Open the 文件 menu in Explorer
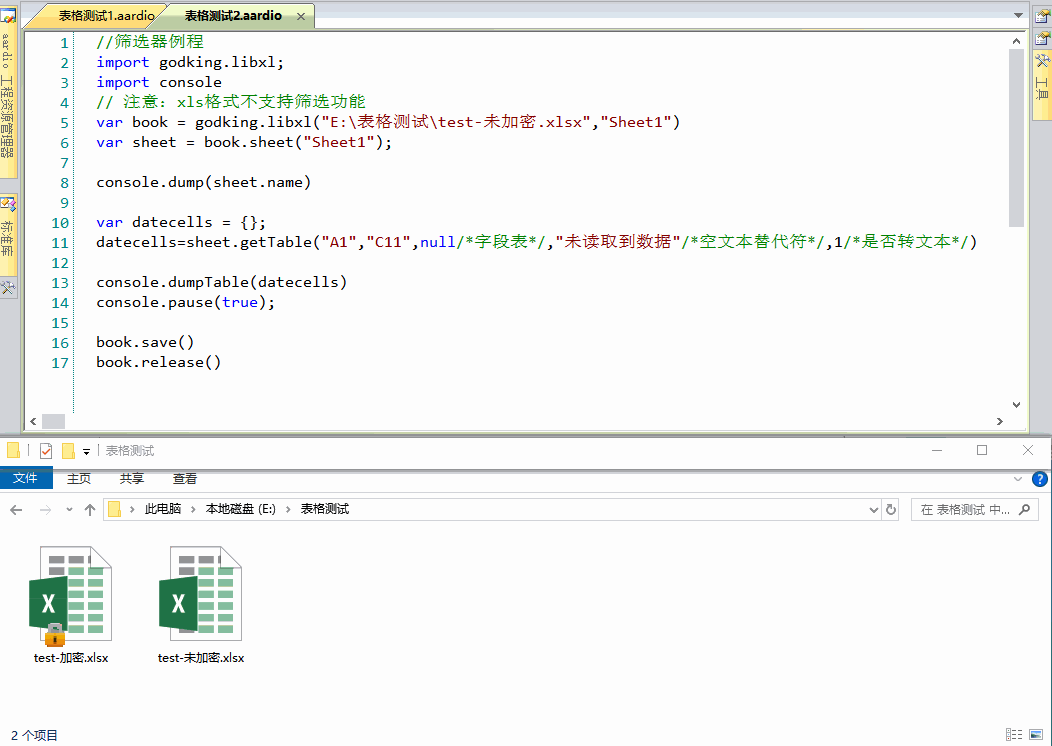The image size is (1052, 746). [25, 478]
